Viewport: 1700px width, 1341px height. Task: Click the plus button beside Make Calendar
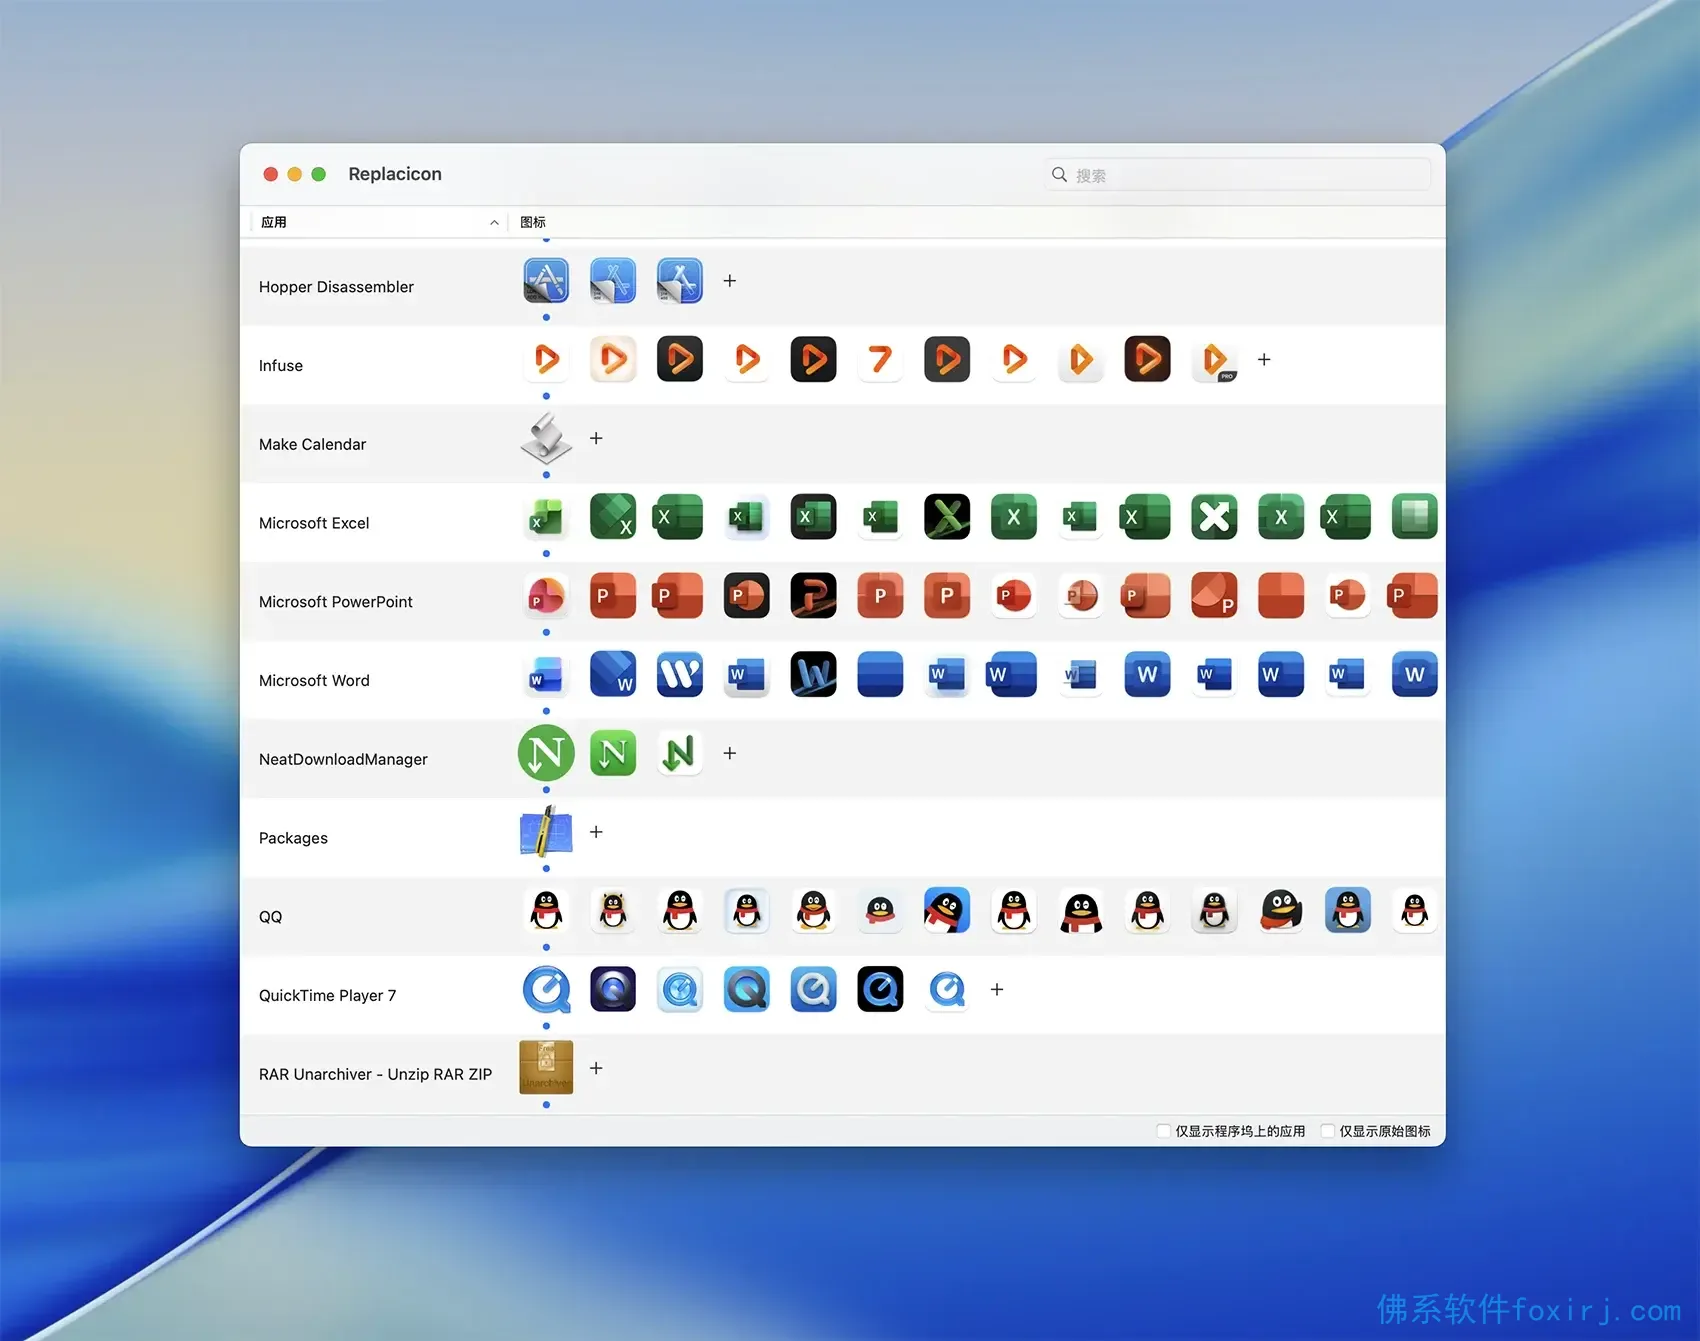tap(596, 438)
